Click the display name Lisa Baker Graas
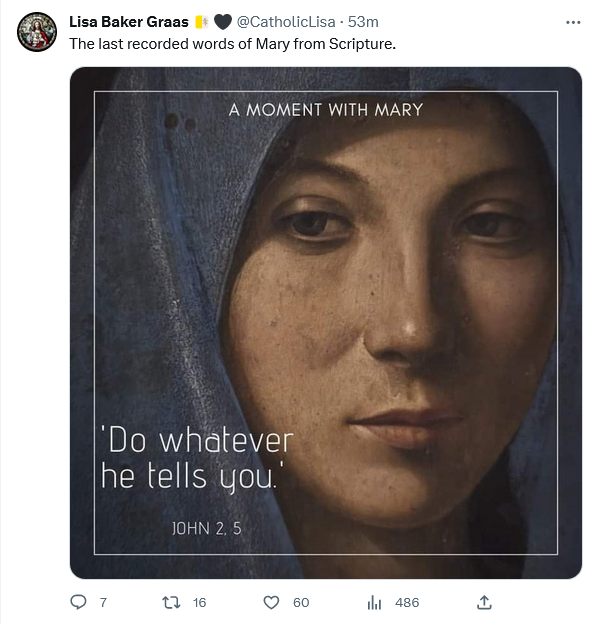This screenshot has height=624, width=598. (129, 22)
